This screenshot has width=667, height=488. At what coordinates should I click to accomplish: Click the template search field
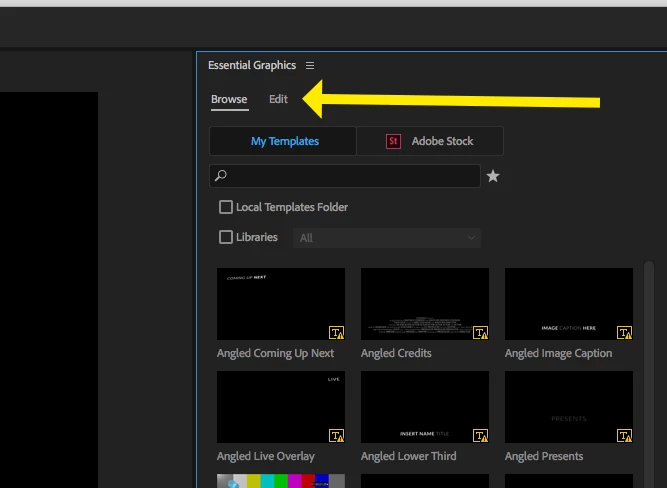(x=345, y=176)
